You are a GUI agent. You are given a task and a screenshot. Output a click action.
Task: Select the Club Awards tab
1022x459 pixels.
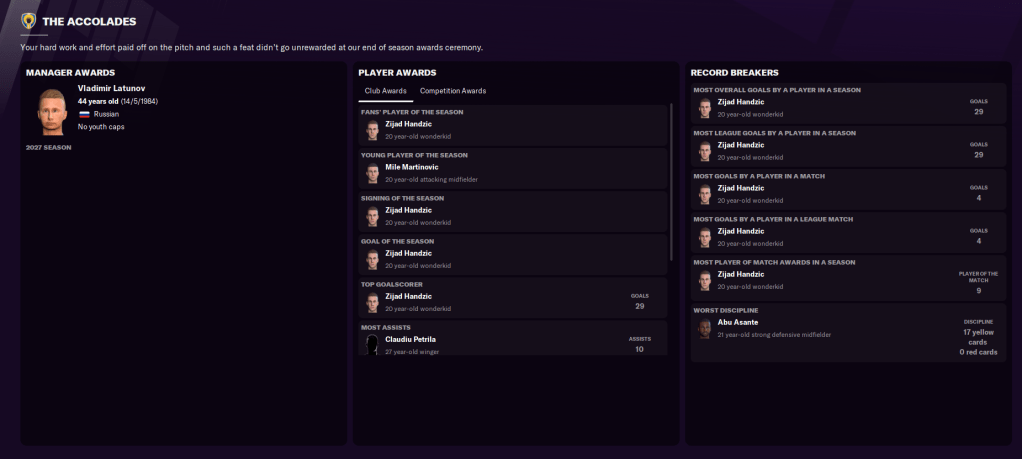[385, 91]
